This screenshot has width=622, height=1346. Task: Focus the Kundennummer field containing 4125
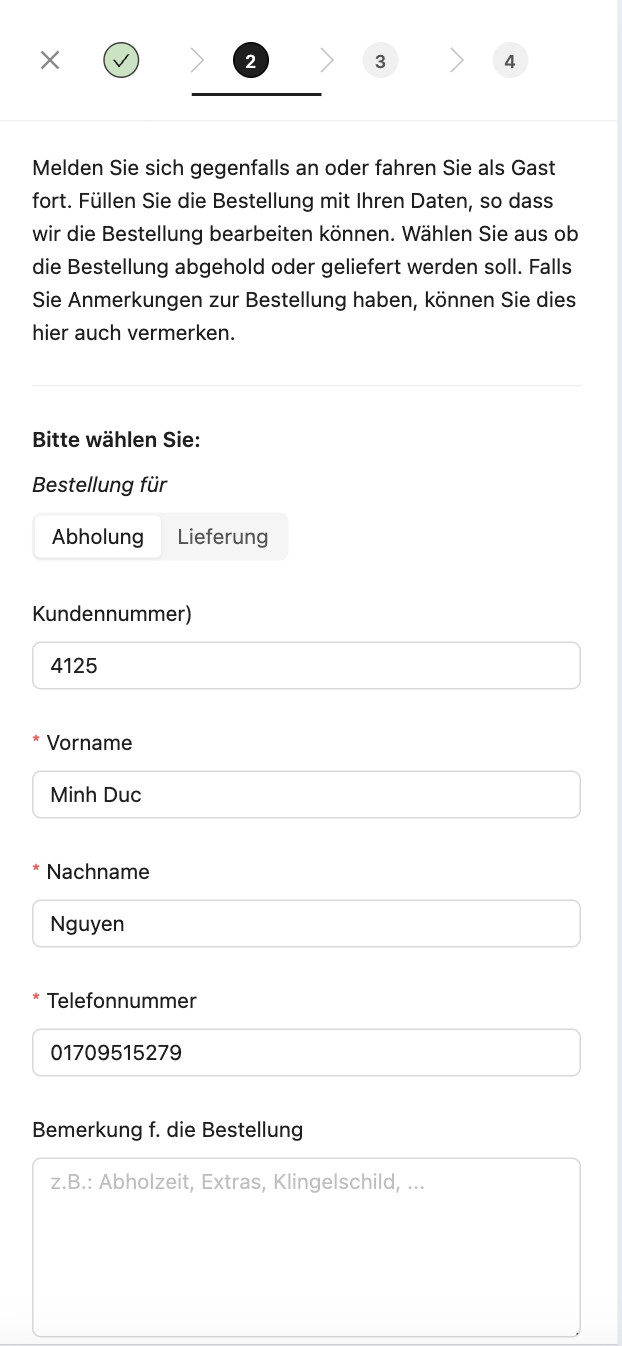pyautogui.click(x=306, y=666)
